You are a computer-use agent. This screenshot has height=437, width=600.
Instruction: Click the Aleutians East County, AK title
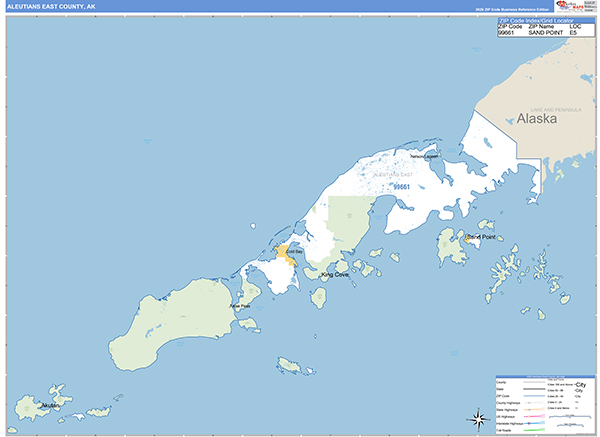tap(50, 6)
